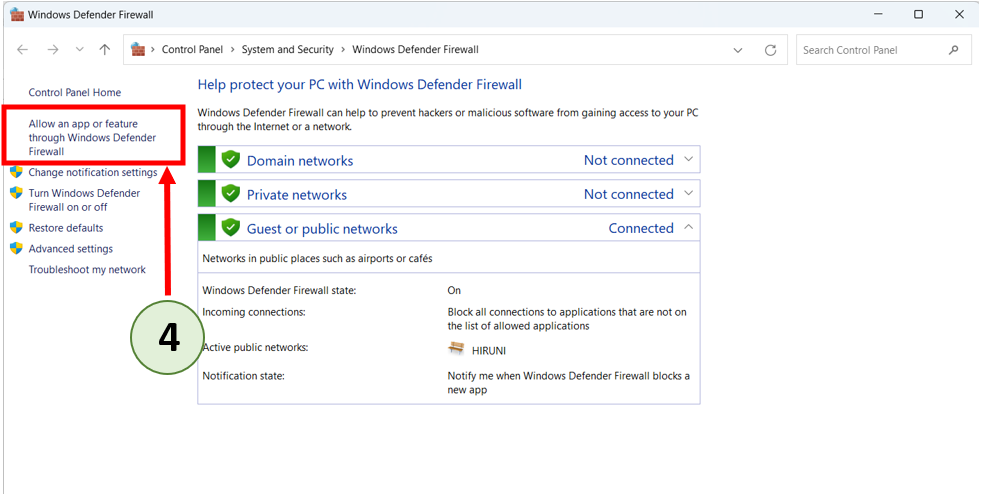Click the Search Control Panel field
This screenshot has height=497, width=987.
tap(870, 50)
